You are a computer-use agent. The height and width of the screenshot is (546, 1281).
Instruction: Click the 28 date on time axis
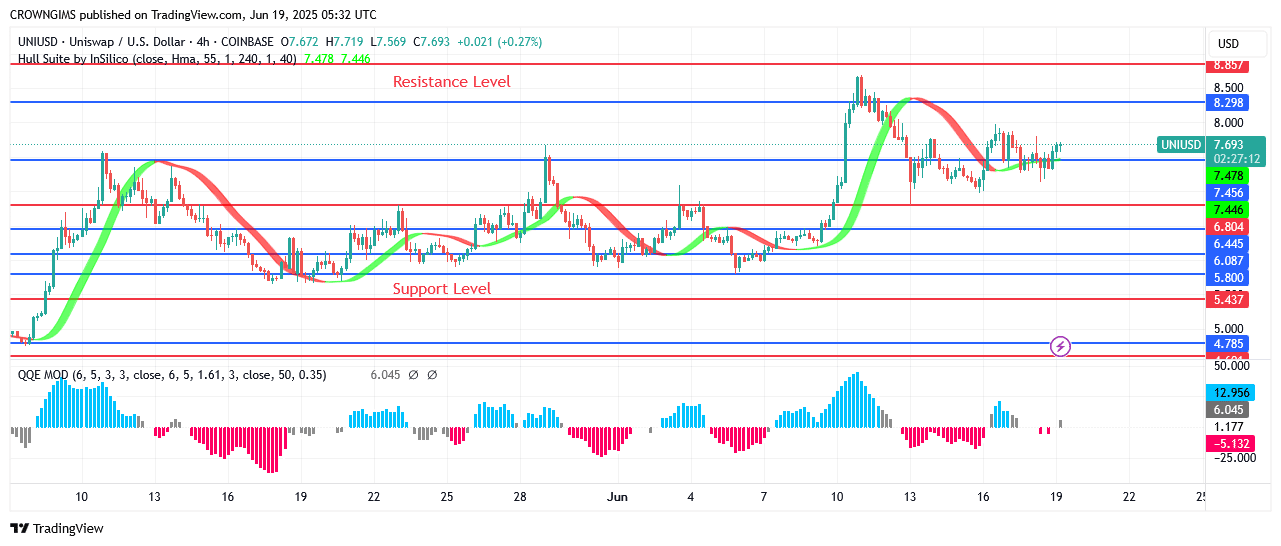point(520,497)
